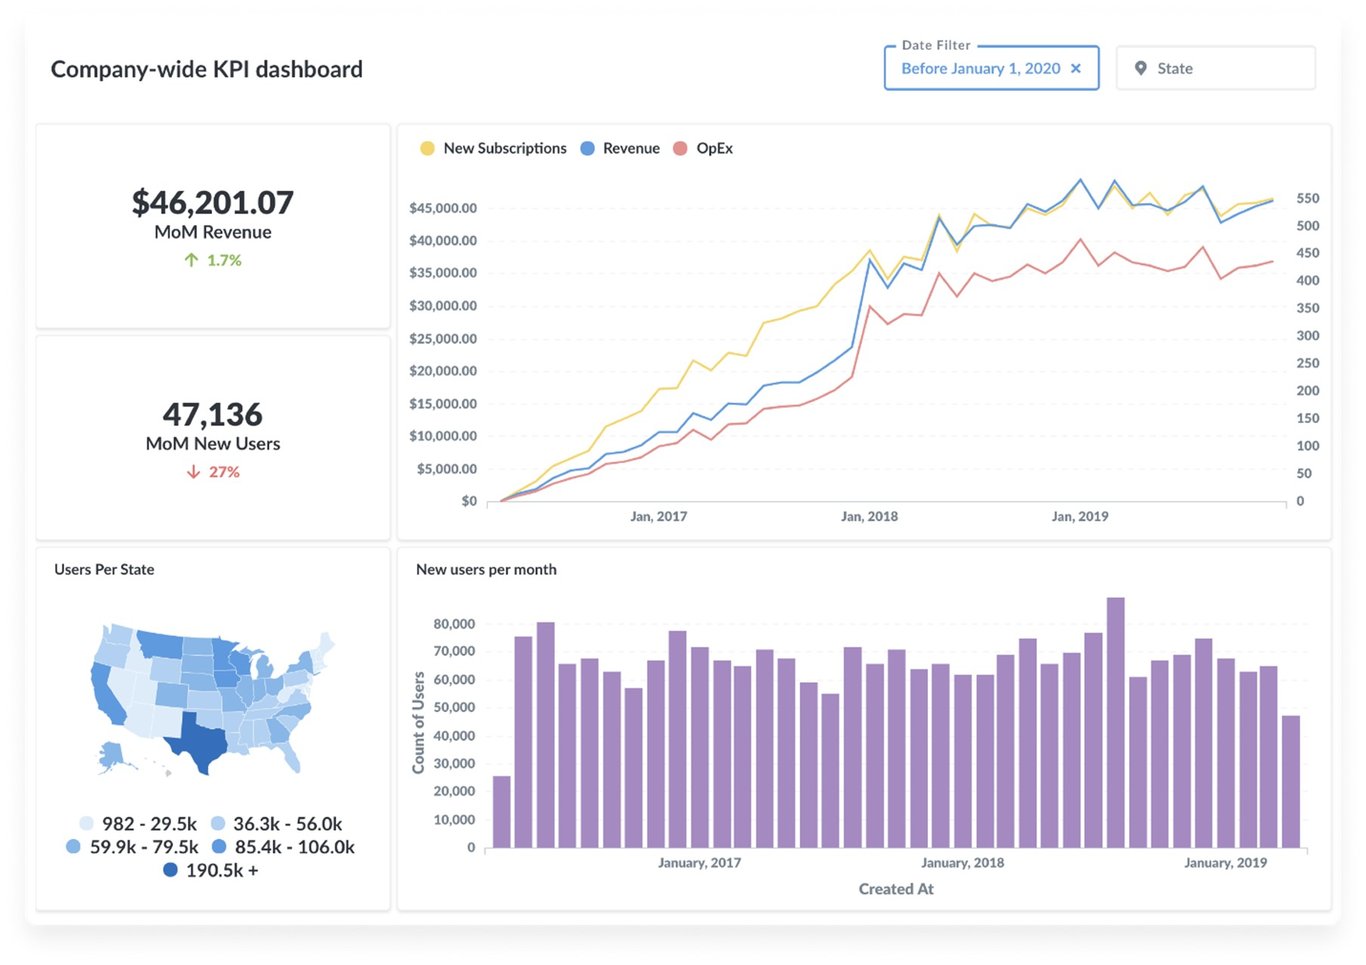Select the MoM Revenue KPI card
The width and height of the screenshot is (1366, 965).
tap(212, 225)
